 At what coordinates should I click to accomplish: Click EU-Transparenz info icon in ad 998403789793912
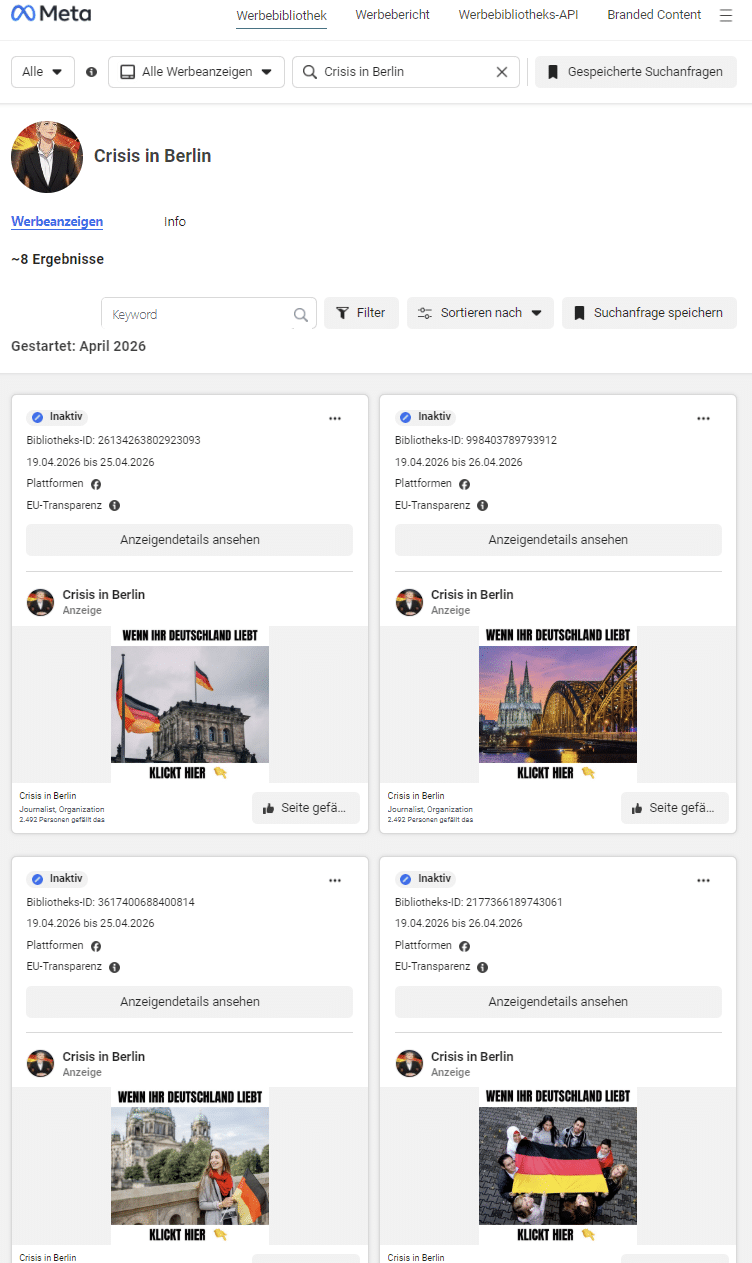click(x=482, y=506)
